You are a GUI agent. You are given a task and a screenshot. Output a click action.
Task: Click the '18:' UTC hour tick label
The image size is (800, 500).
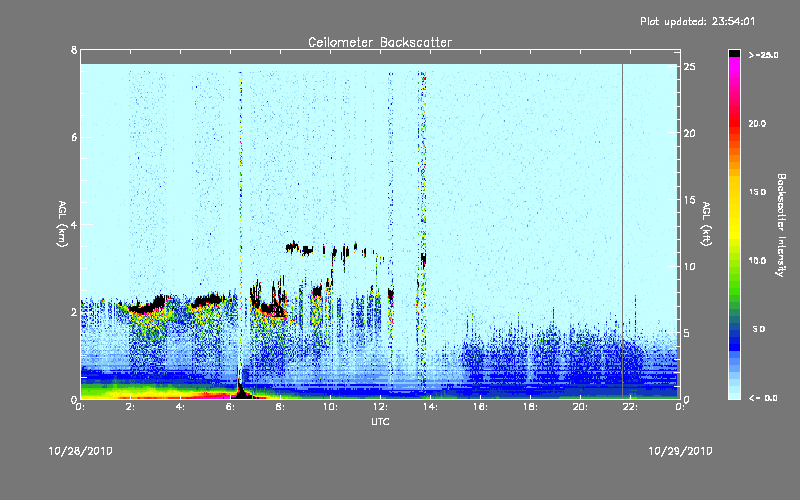tap(530, 407)
